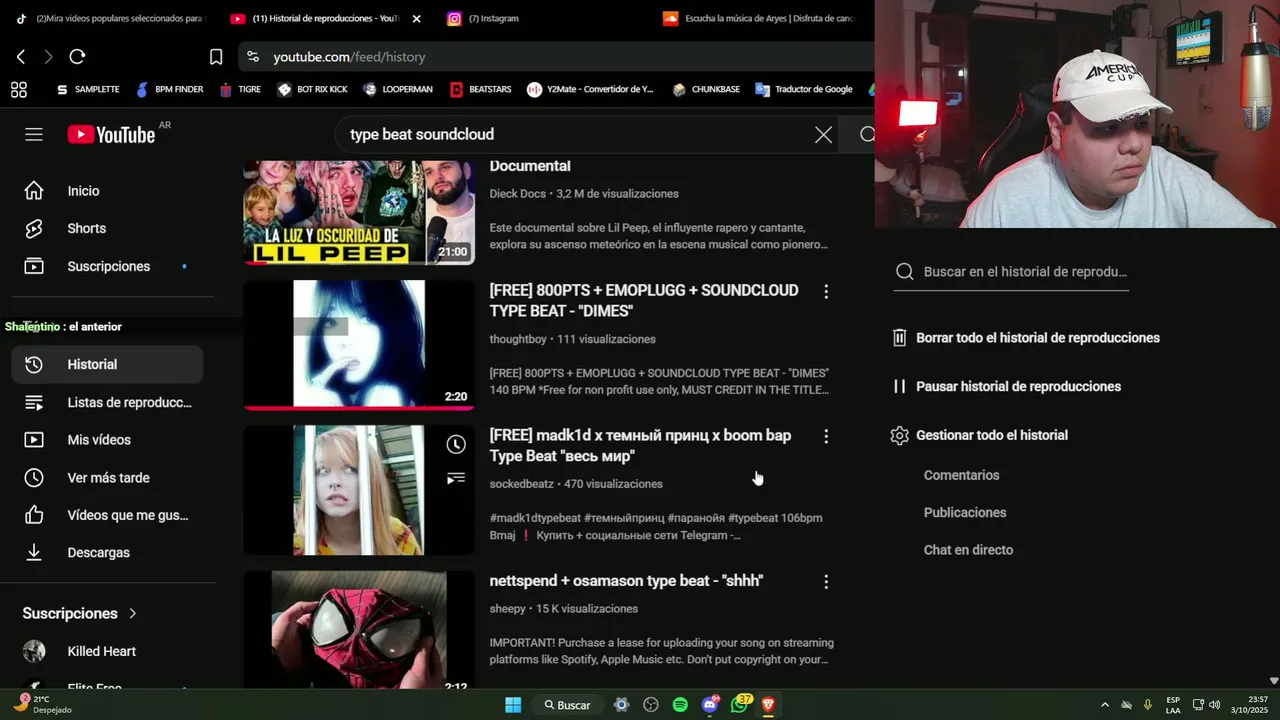Show hidden system tray icons chevron
Screen dimensions: 1280x720
pos(1105,705)
